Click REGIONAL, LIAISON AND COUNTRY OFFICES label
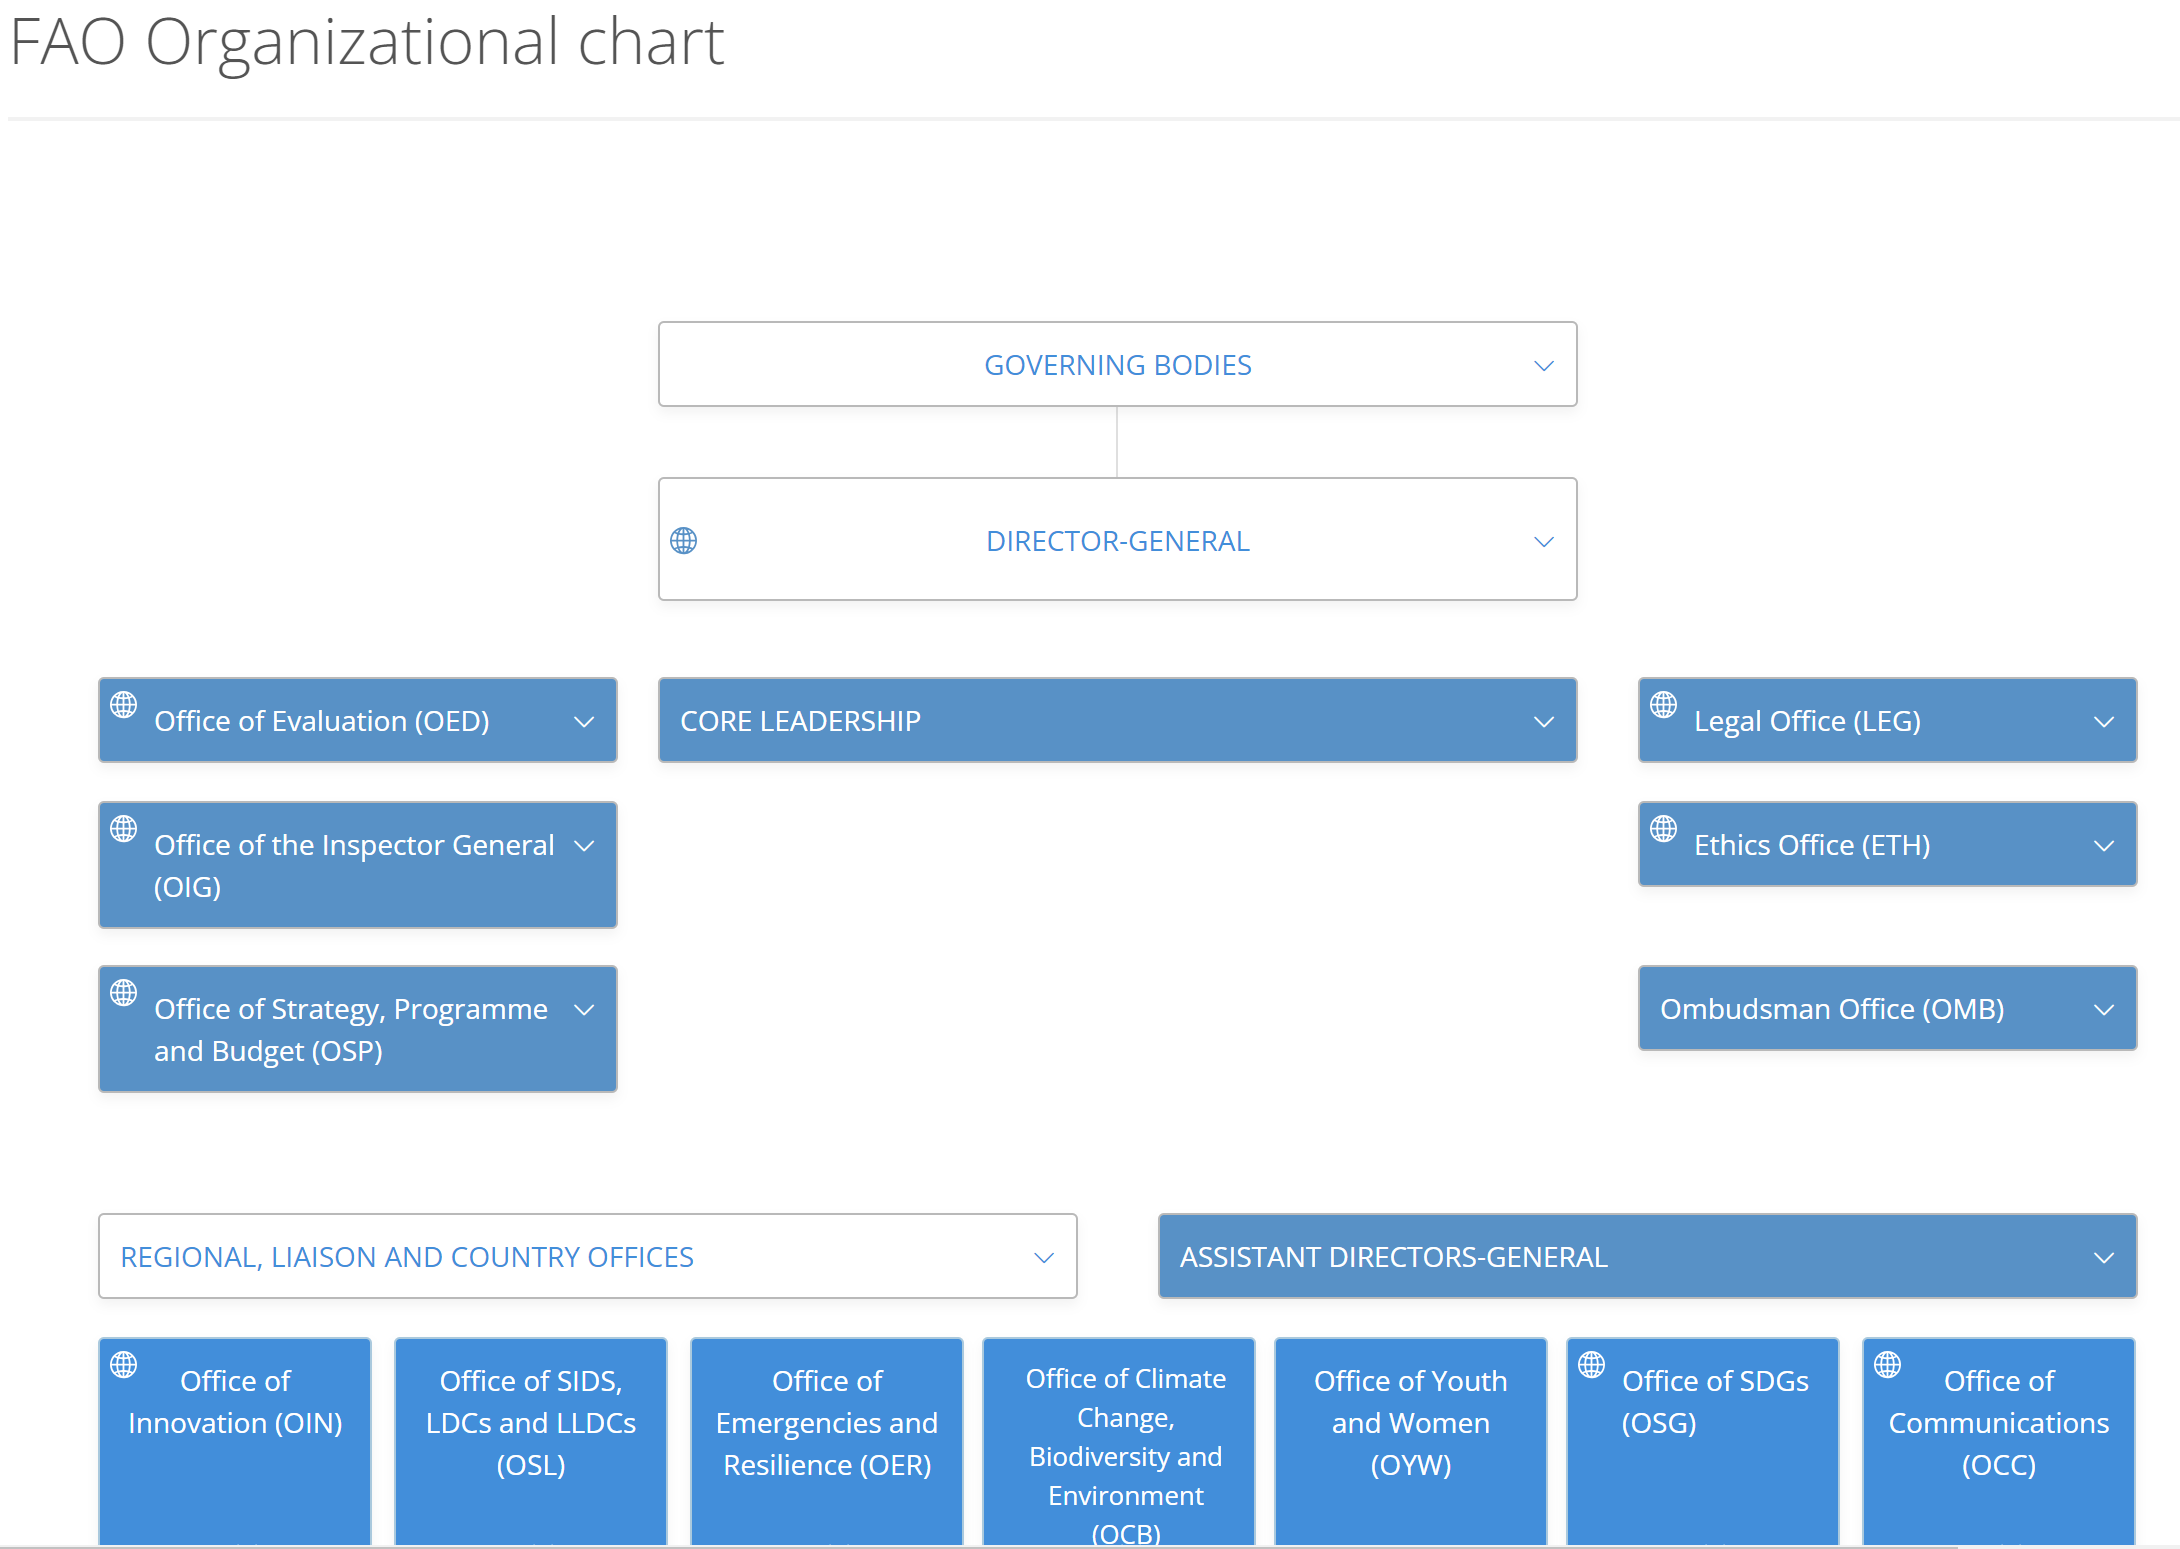This screenshot has height=1549, width=2180. coord(407,1257)
